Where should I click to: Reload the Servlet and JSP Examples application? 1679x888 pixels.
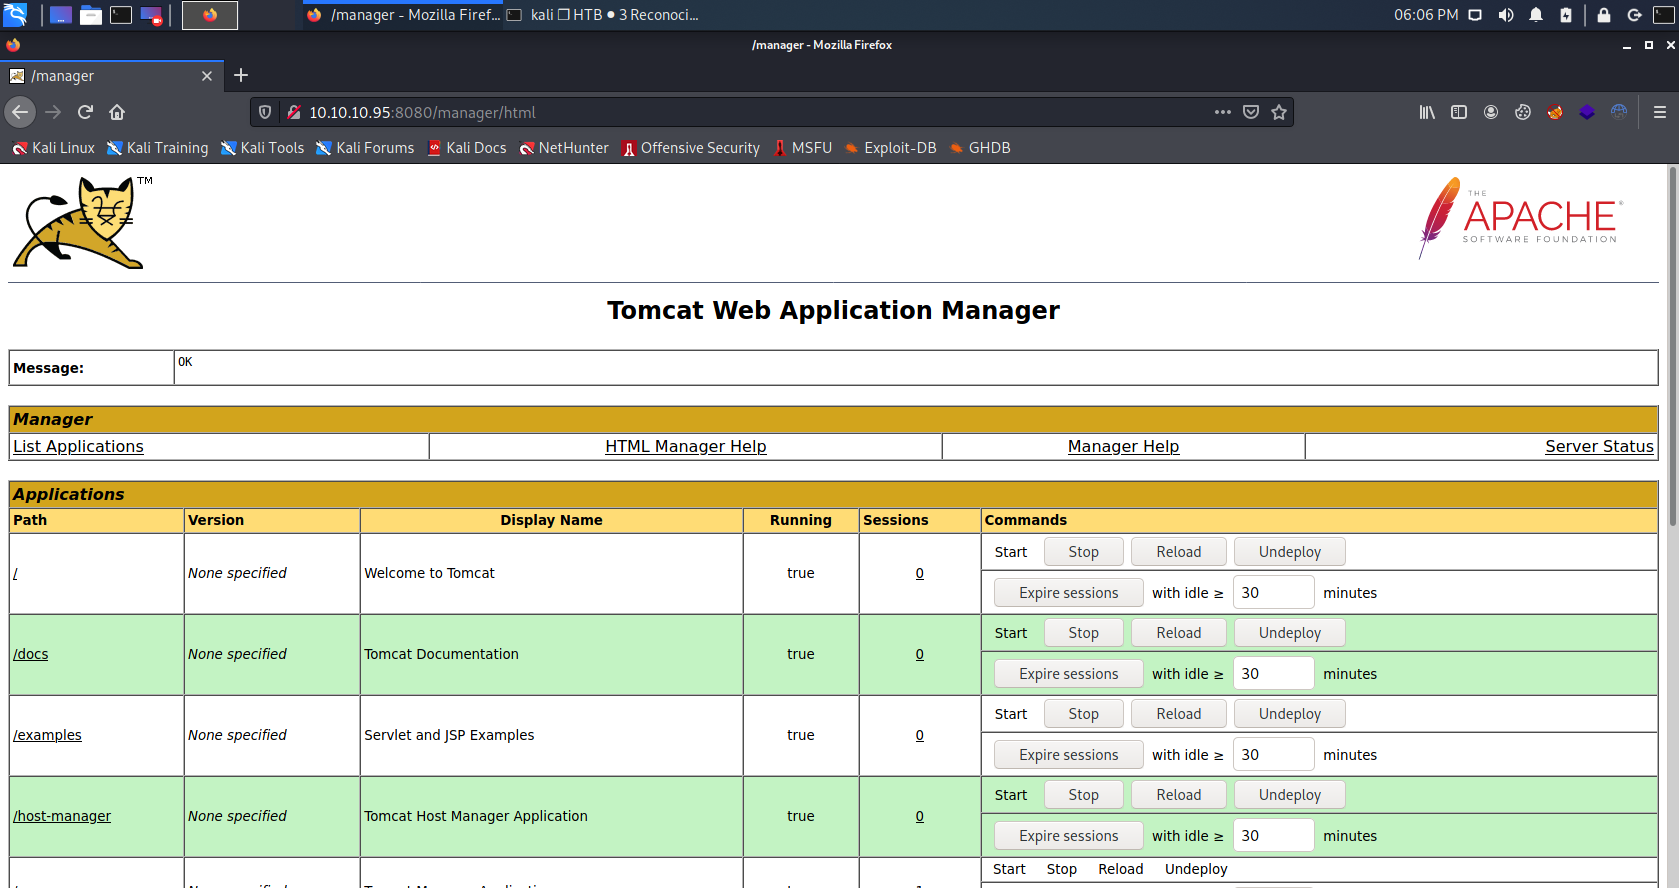click(x=1179, y=714)
